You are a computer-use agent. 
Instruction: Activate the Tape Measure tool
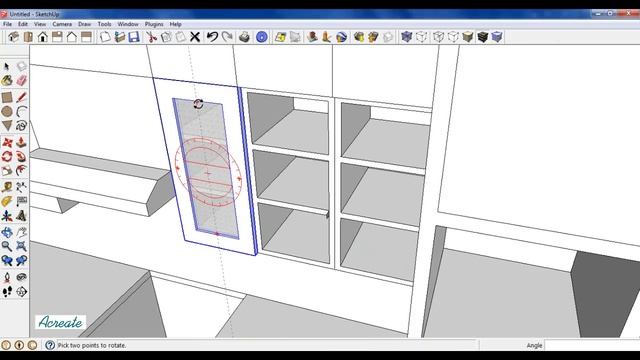click(7, 187)
